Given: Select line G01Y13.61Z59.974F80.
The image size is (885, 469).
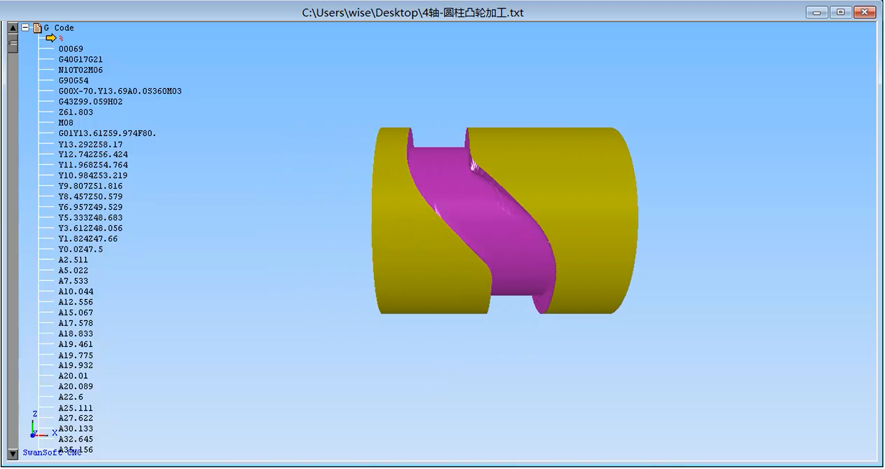Looking at the screenshot, I should click(x=106, y=133).
